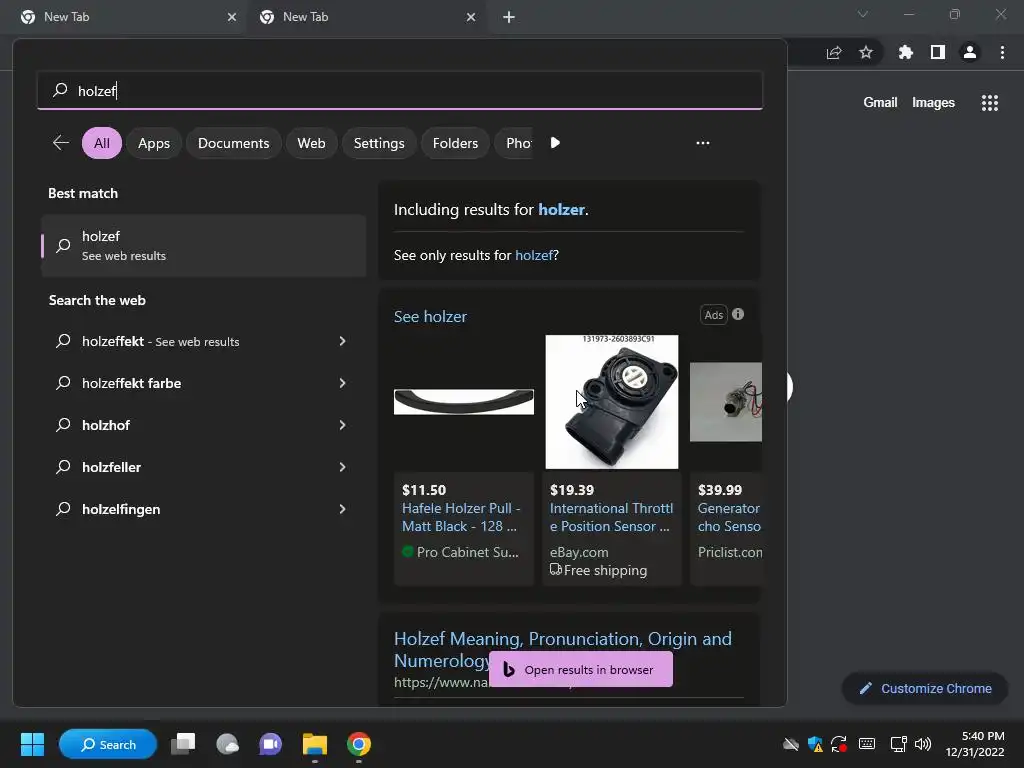Open touch keyboard tray icon
1024x768 pixels.
(x=867, y=744)
